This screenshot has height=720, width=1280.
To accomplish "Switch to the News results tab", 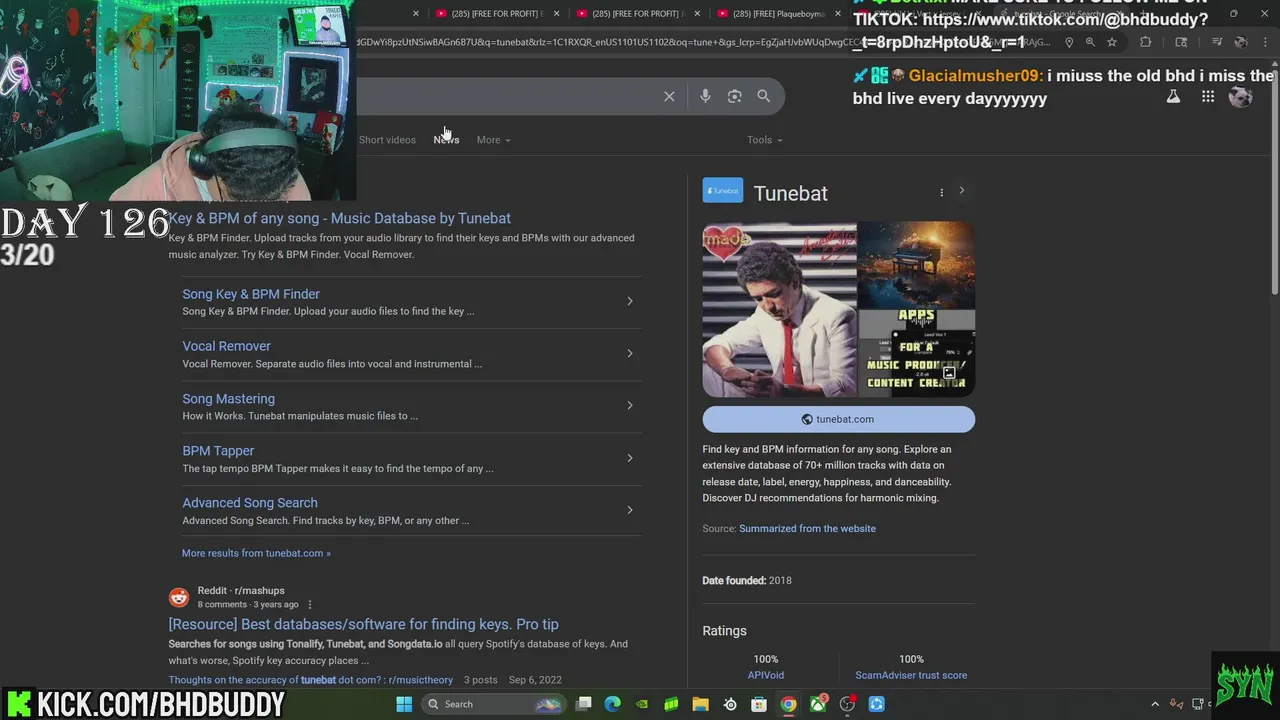I will tap(446, 140).
